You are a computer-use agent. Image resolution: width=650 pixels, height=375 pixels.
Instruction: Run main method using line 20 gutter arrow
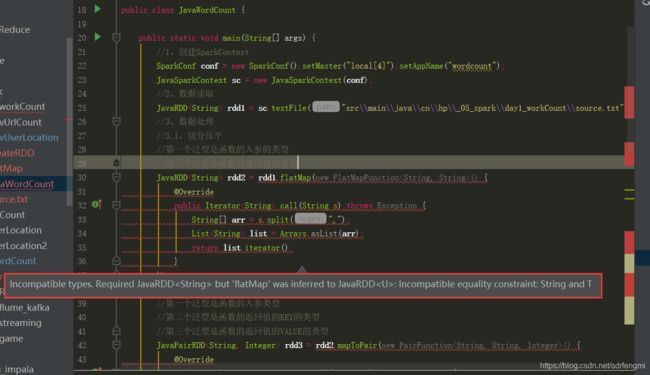click(97, 37)
